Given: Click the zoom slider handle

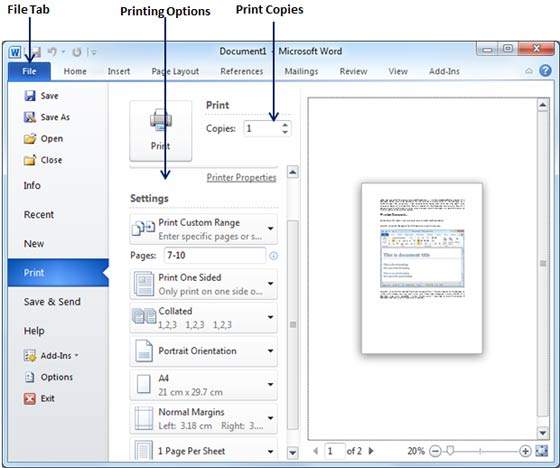Looking at the screenshot, I should point(450,450).
